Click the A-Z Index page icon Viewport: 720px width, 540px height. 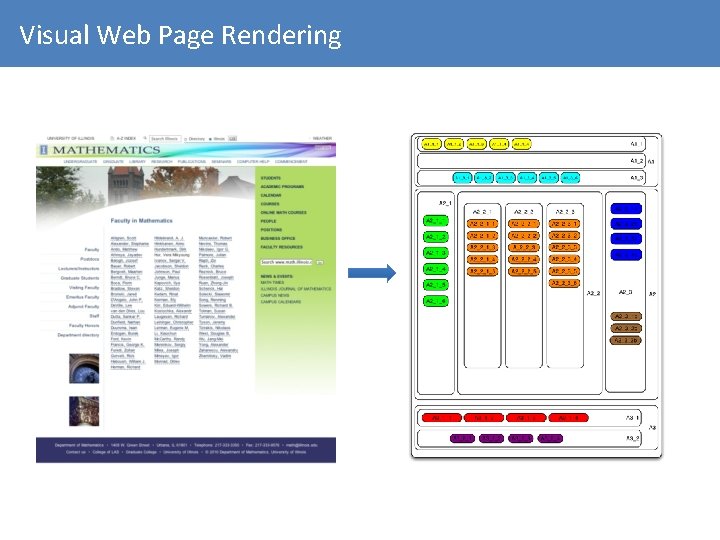[x=112, y=138]
